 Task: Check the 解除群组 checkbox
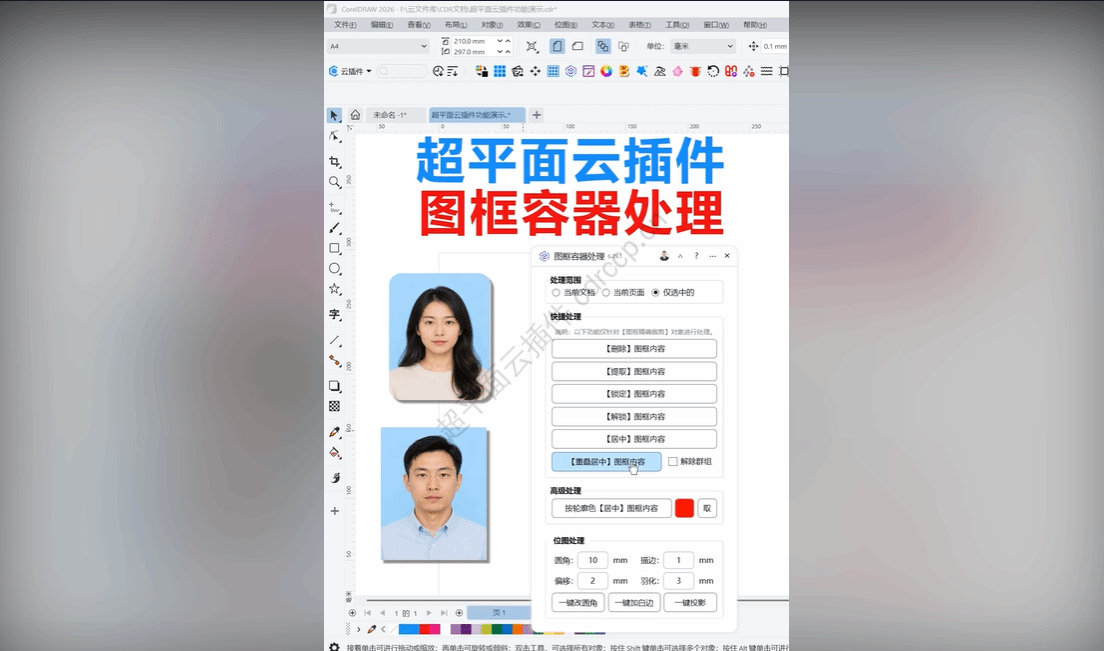pos(673,462)
